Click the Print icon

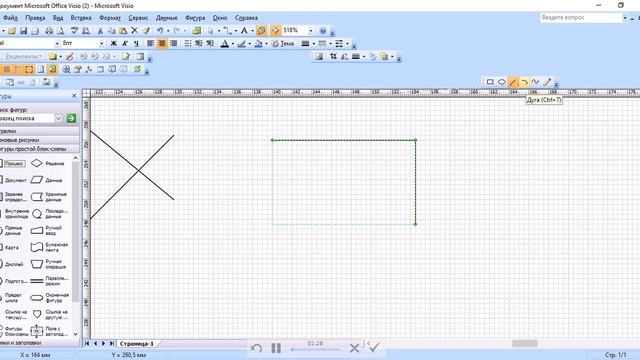[49, 31]
